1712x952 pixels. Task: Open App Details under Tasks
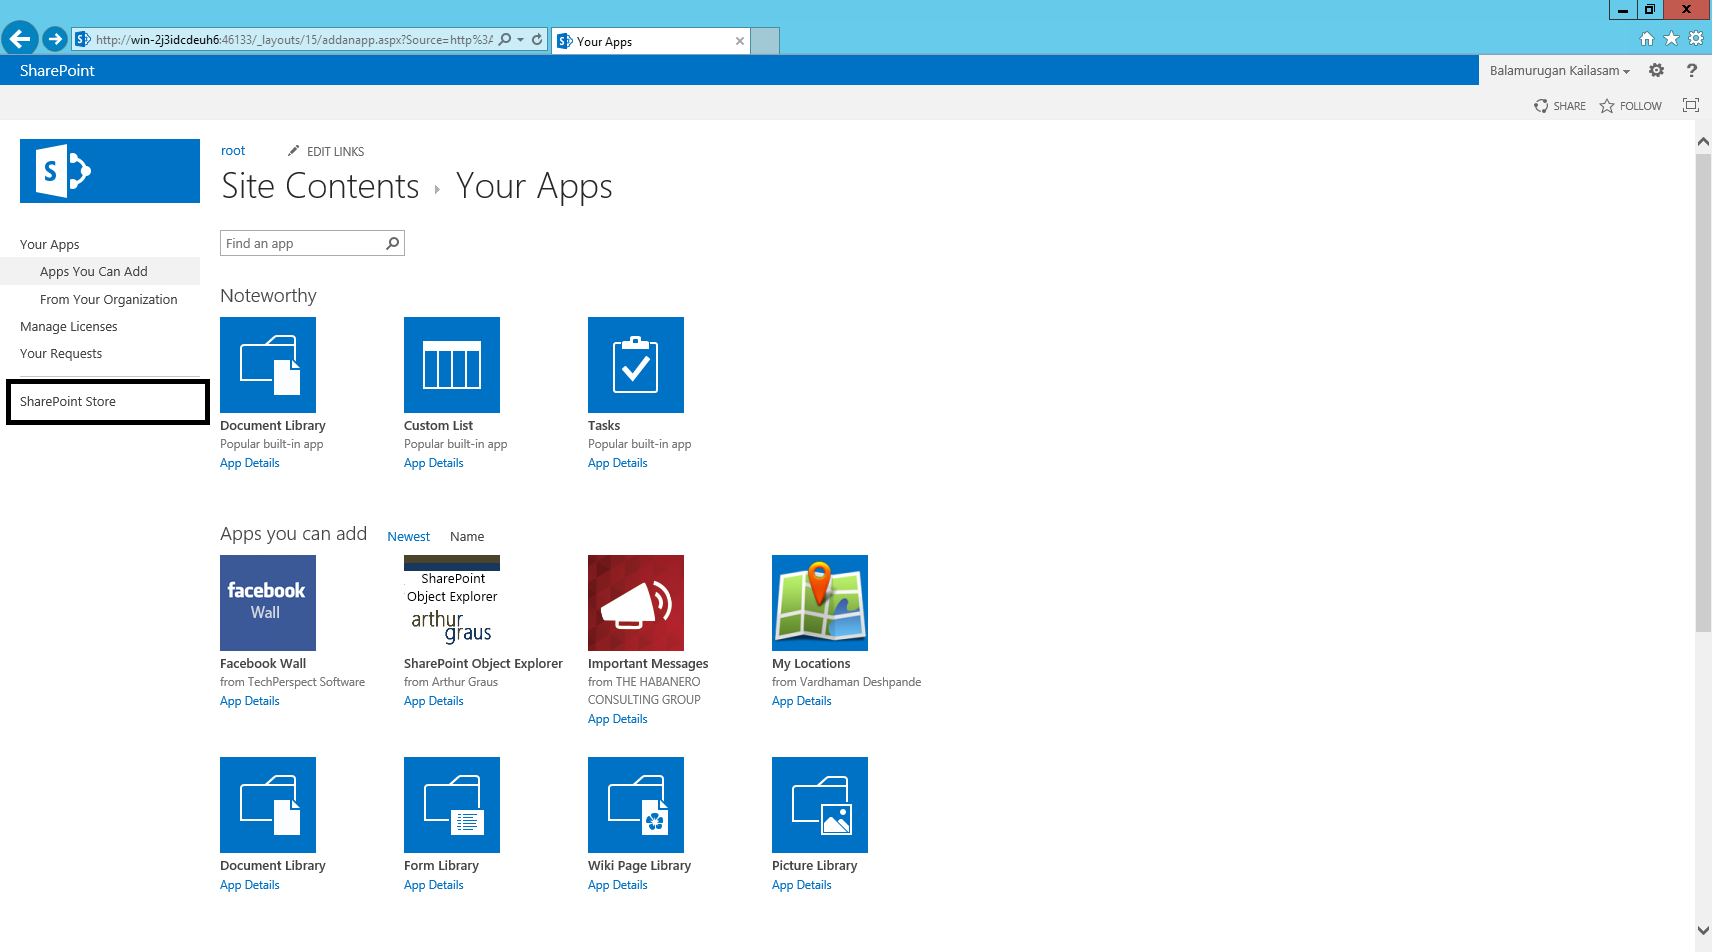618,463
